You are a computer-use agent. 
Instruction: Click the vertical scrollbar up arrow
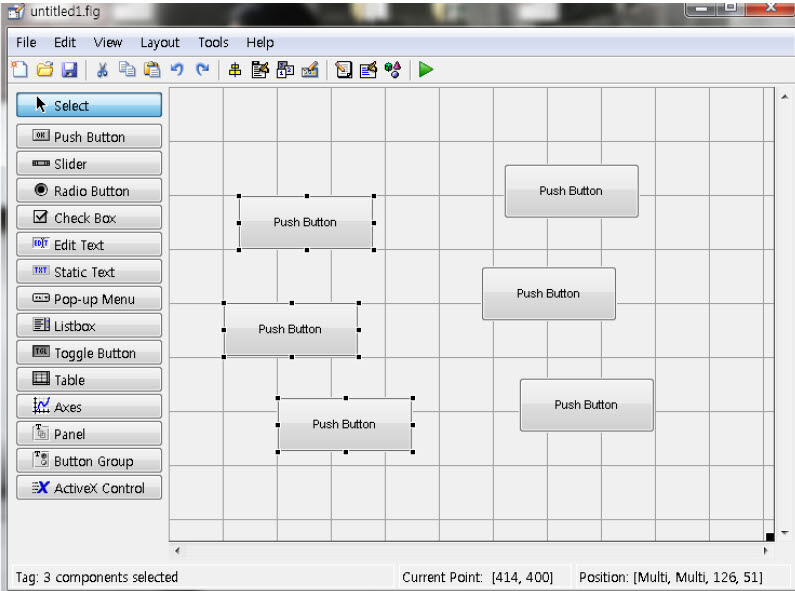[x=784, y=96]
